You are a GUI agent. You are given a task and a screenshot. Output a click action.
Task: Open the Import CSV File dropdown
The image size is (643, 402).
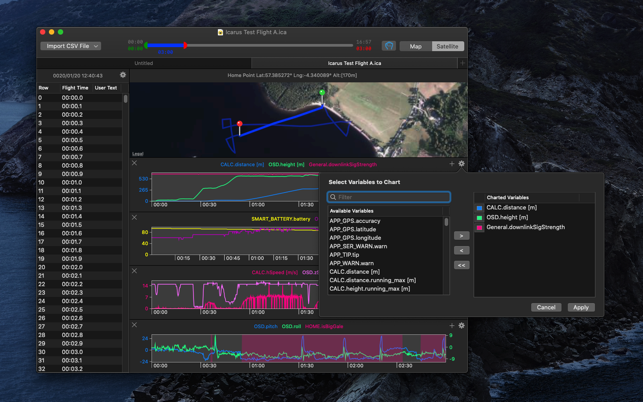click(71, 46)
